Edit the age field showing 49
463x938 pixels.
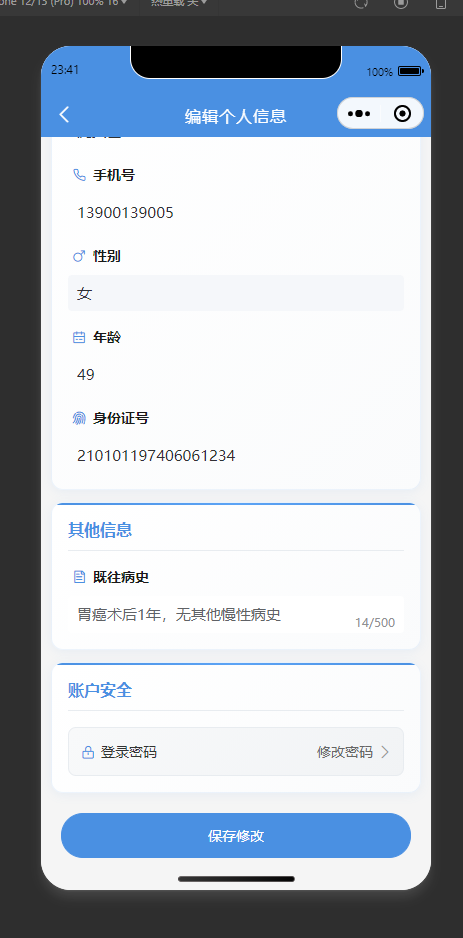click(236, 374)
